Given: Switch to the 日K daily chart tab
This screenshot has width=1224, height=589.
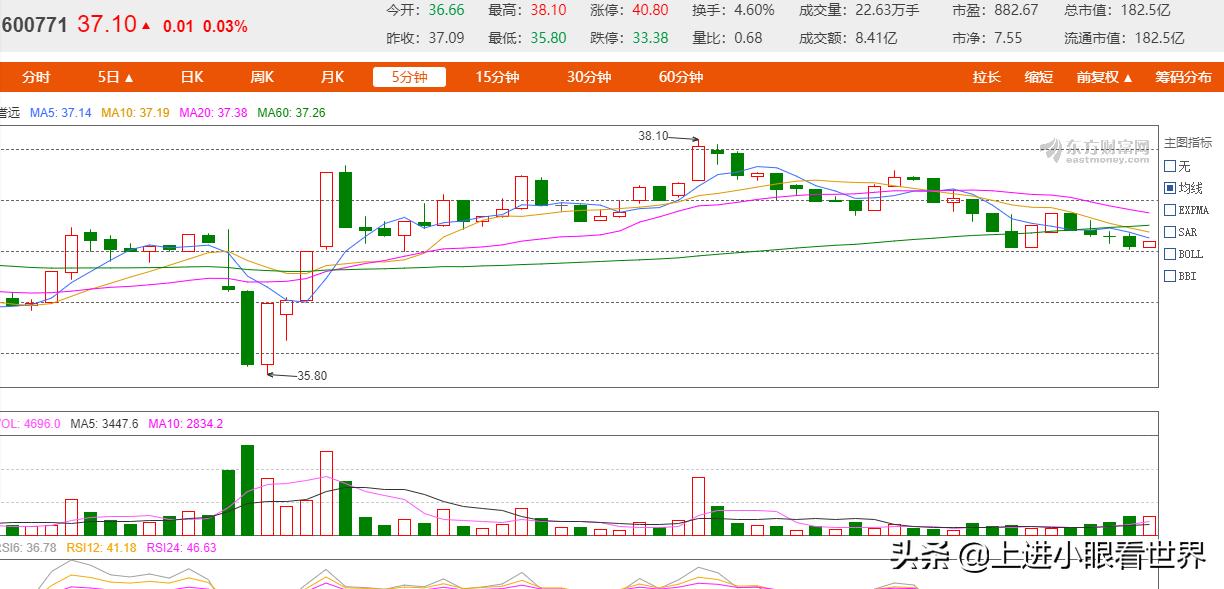Looking at the screenshot, I should [190, 76].
